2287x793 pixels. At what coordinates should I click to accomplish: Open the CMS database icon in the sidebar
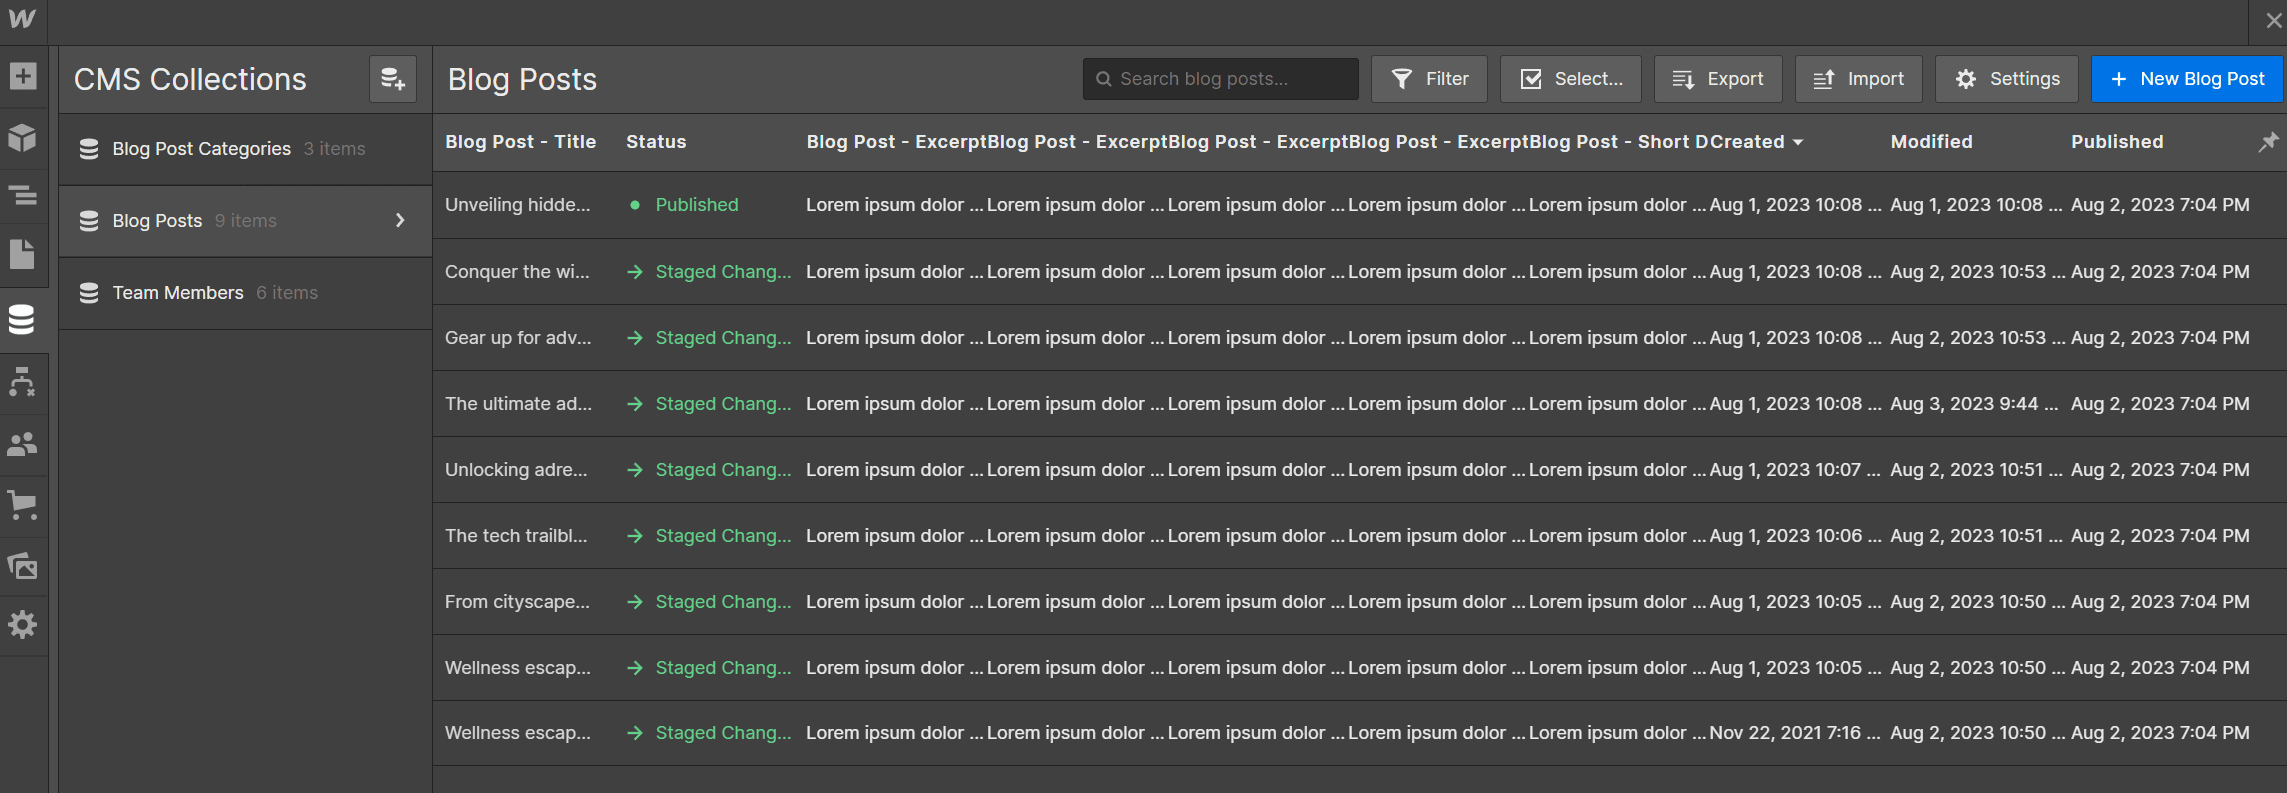pyautogui.click(x=22, y=320)
